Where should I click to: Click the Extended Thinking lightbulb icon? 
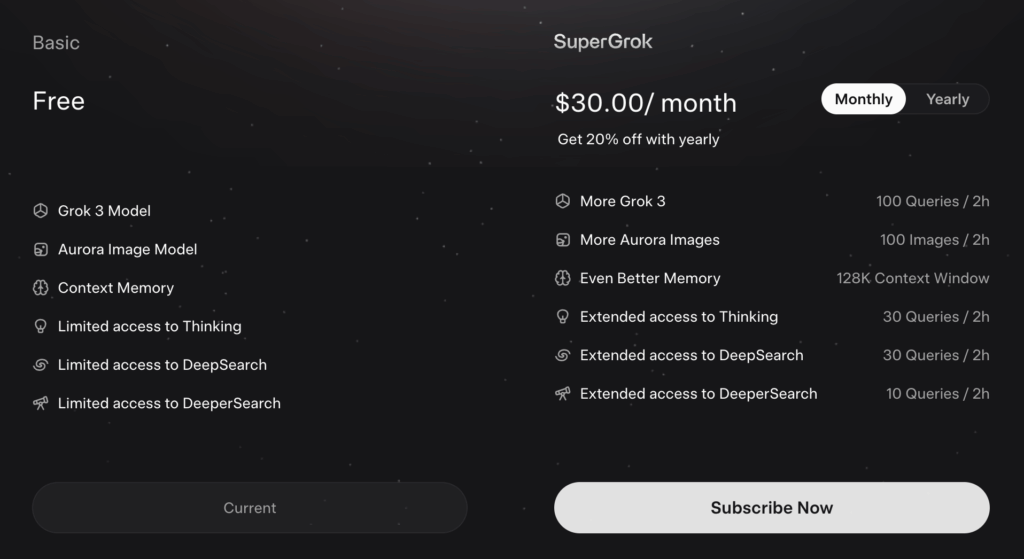(x=562, y=317)
